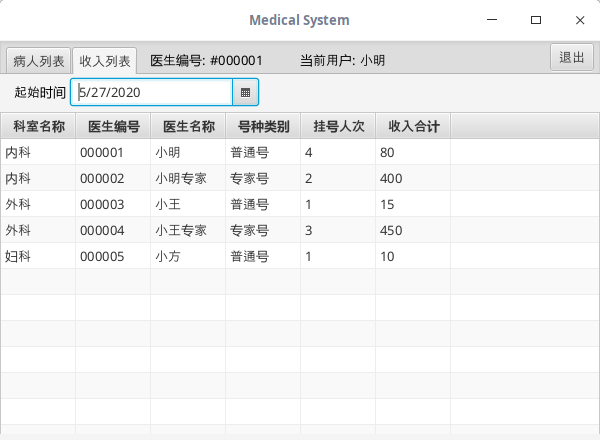Image resolution: width=600 pixels, height=440 pixels.
Task: Sort by 挂号人次 column header
Action: (338, 126)
